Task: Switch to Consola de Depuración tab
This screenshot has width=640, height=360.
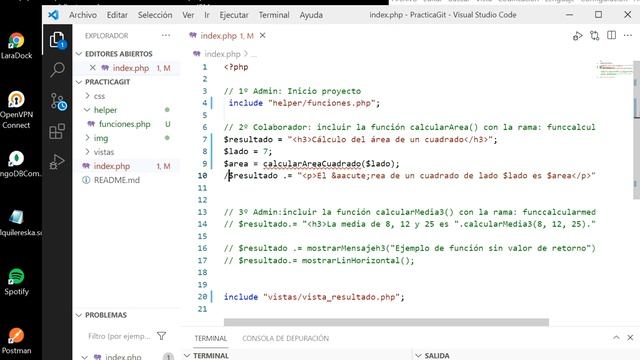Action: 285,338
